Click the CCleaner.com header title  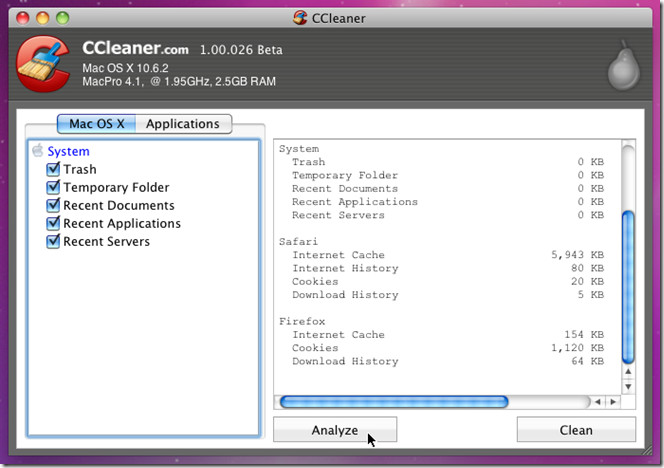pos(136,48)
